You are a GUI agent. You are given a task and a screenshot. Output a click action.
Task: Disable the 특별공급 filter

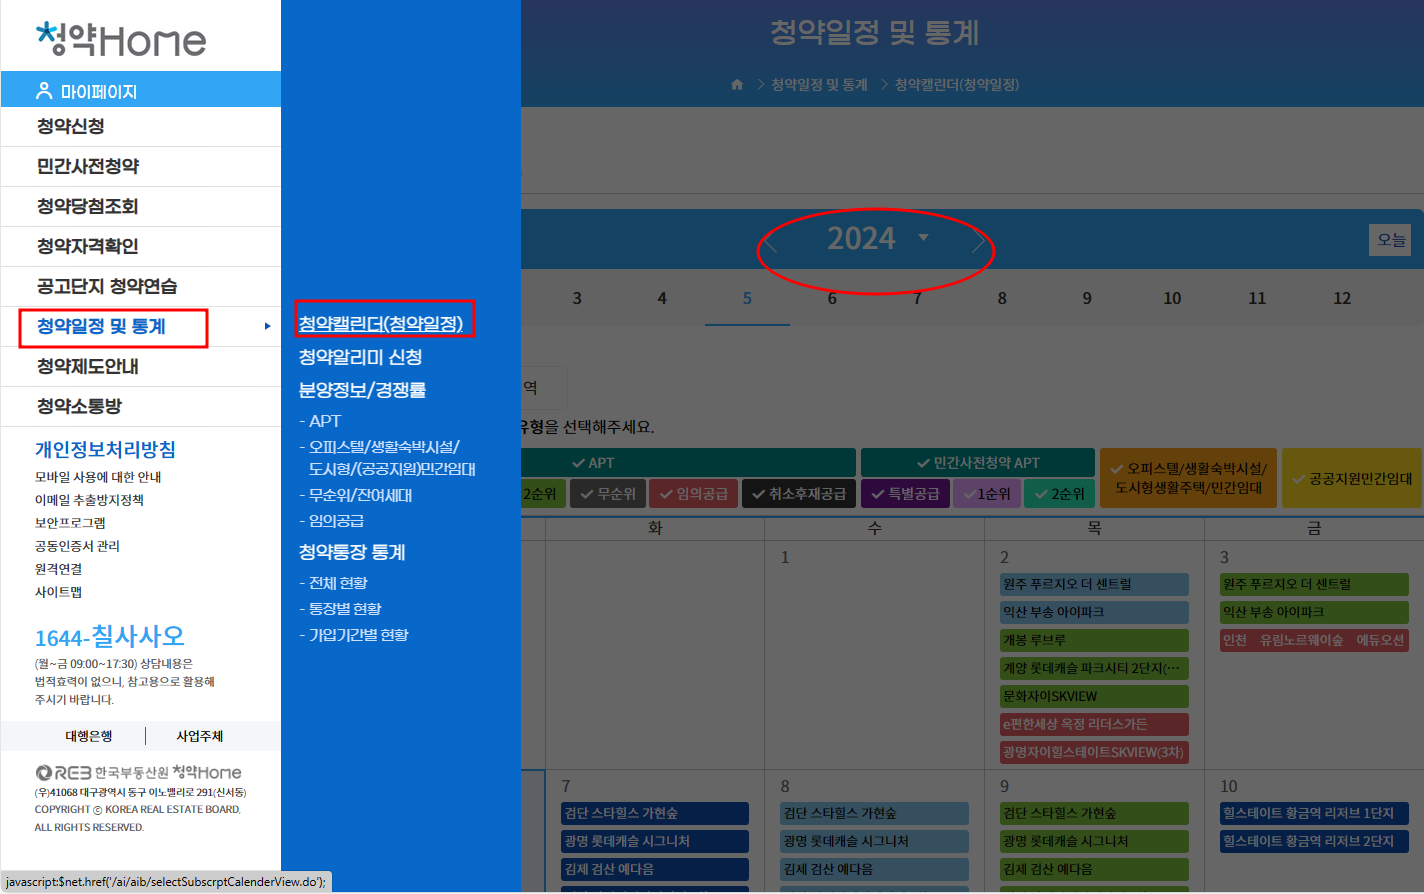905,493
